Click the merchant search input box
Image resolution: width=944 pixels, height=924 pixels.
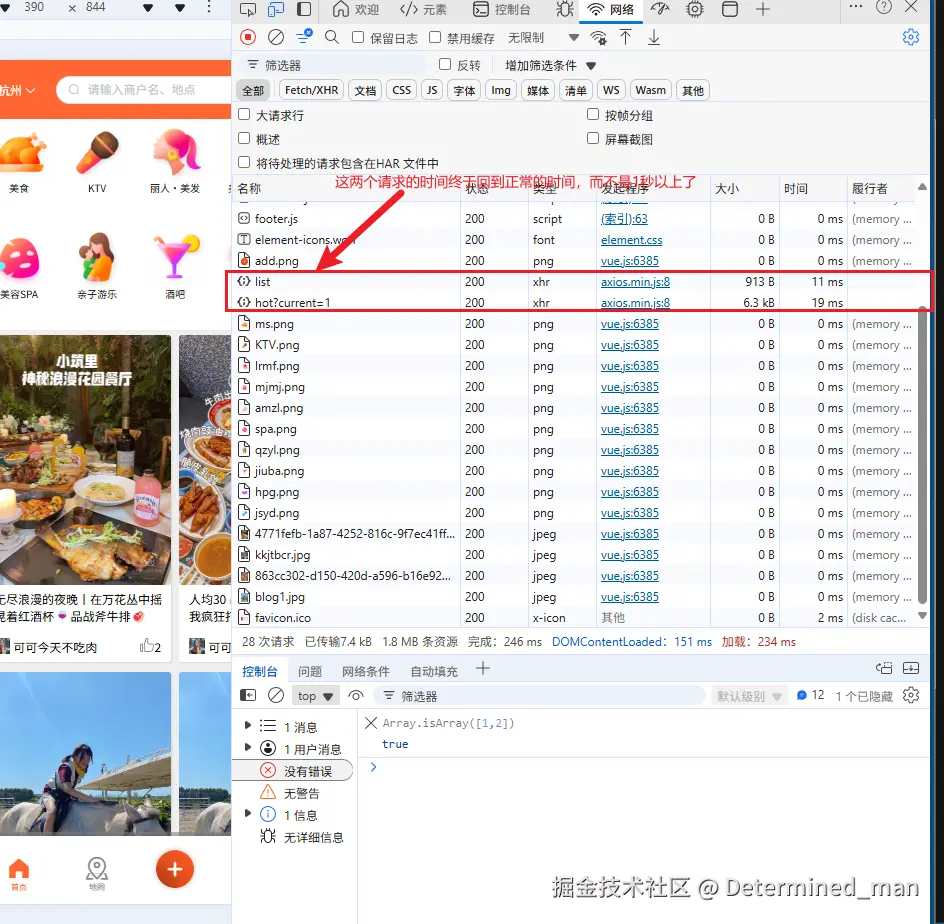coord(143,90)
